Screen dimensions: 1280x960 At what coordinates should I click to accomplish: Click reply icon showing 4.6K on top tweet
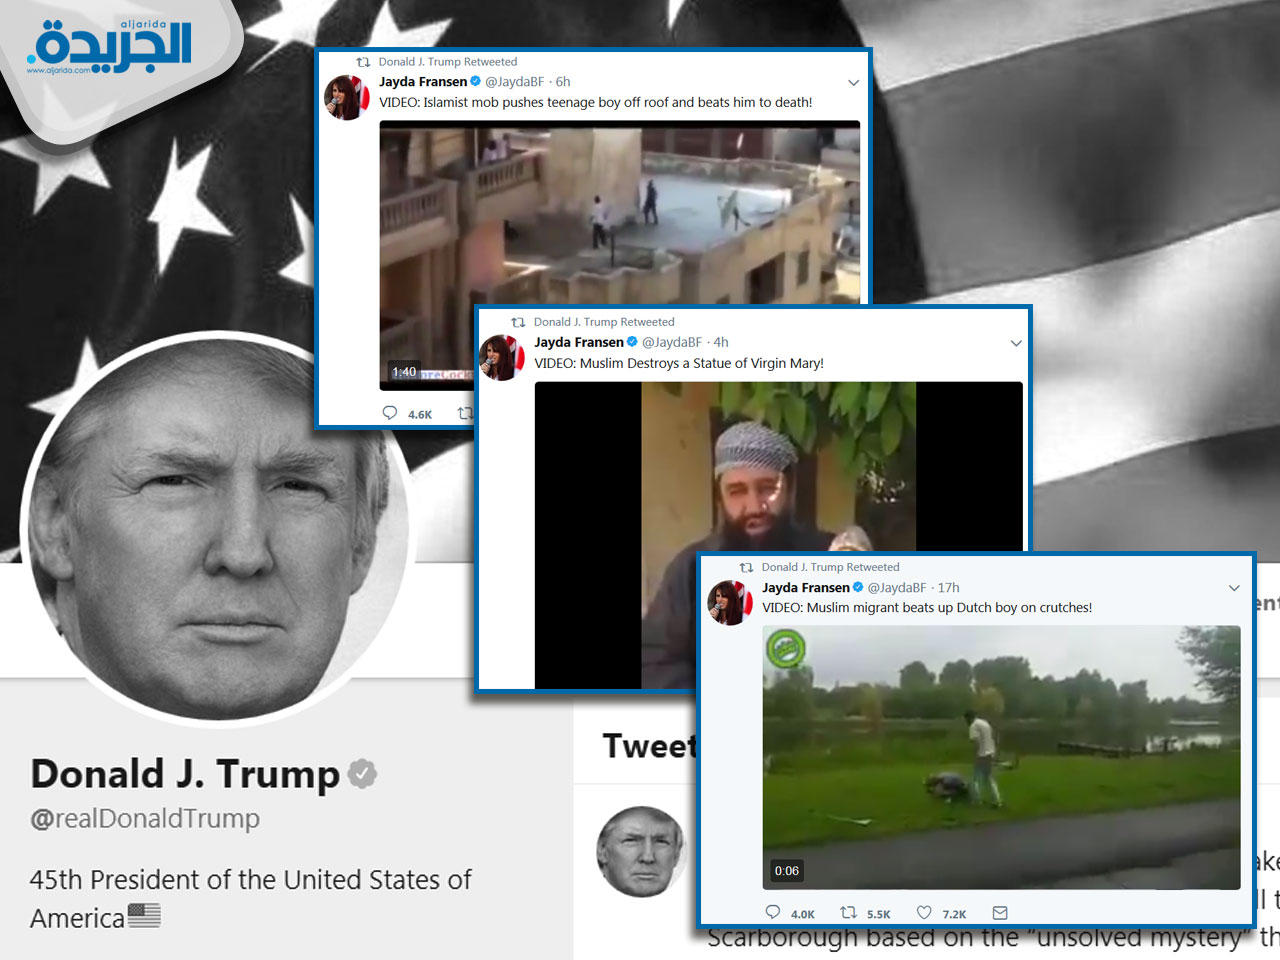point(390,413)
